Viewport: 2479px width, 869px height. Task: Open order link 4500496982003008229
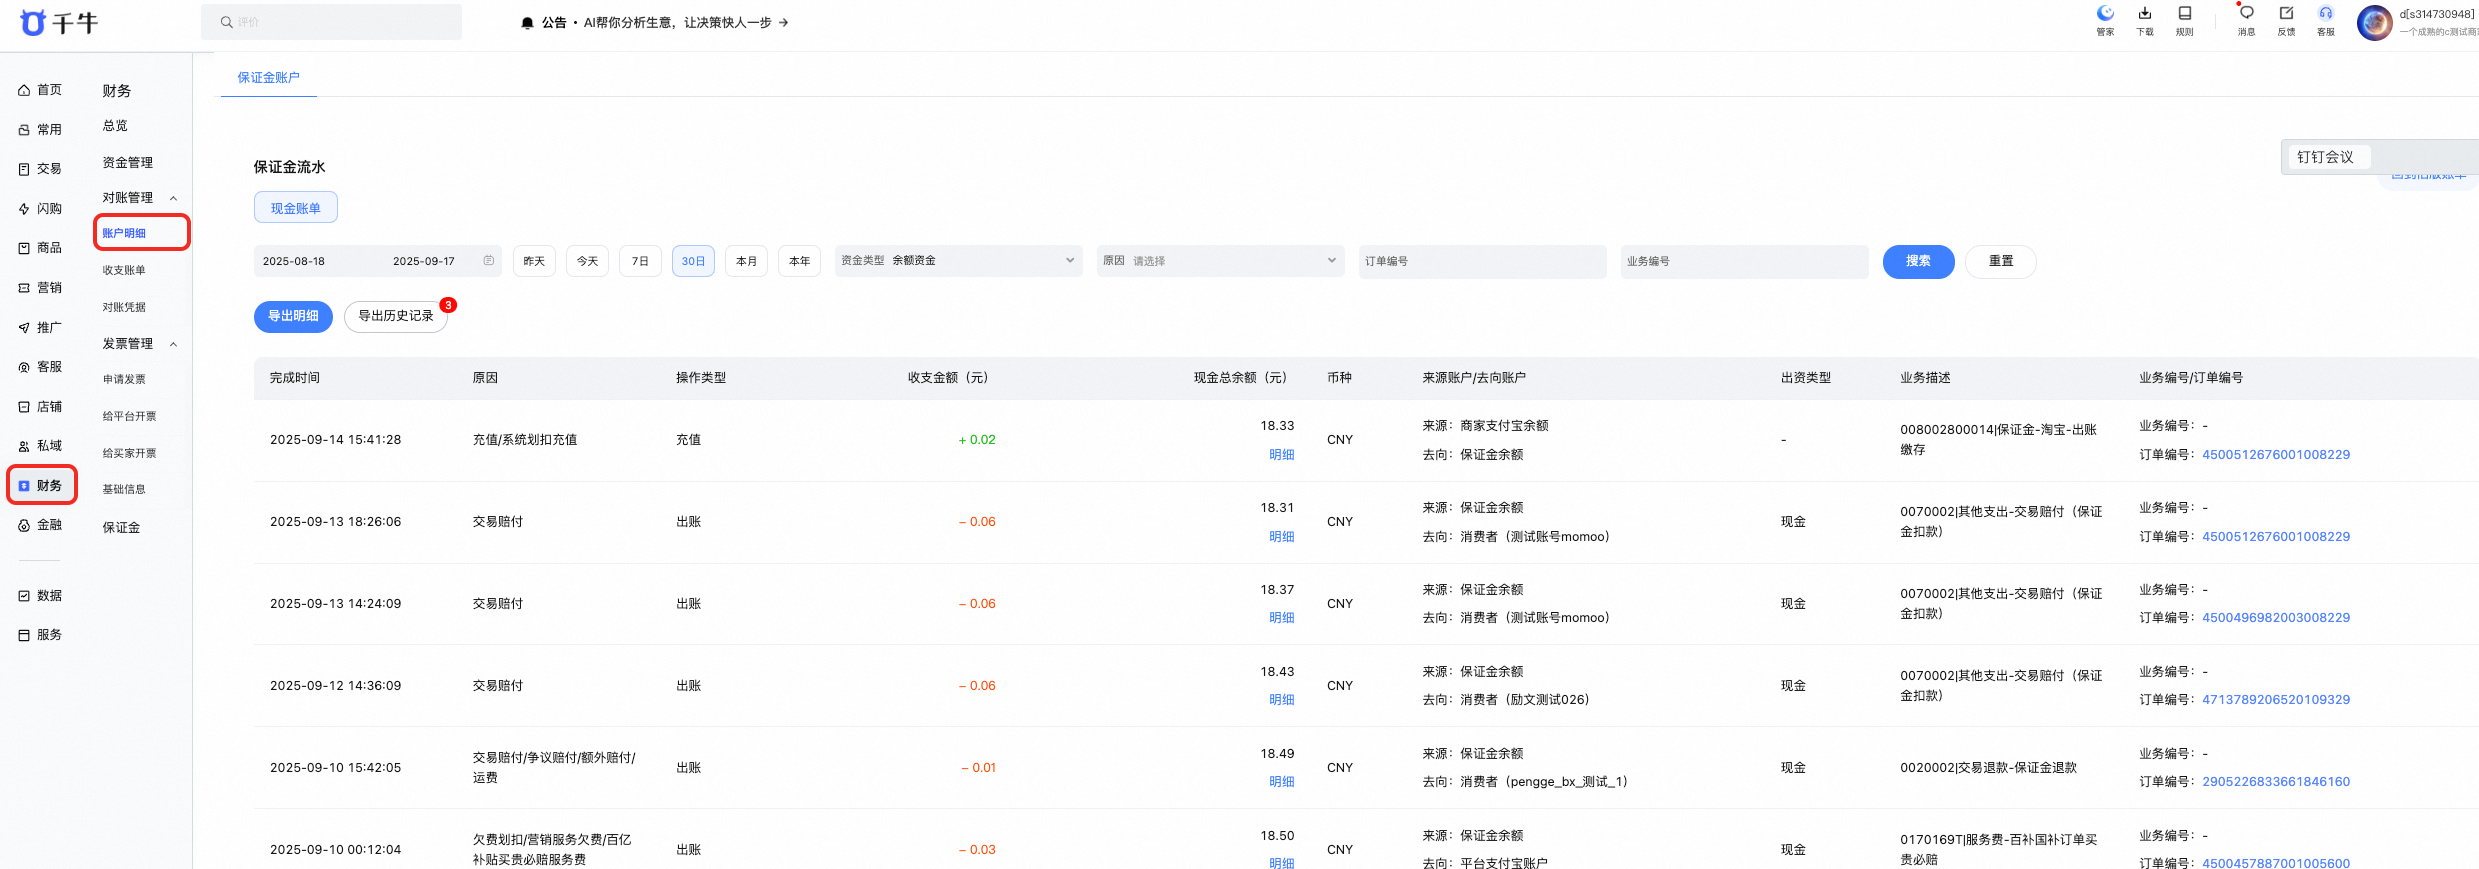click(2276, 618)
